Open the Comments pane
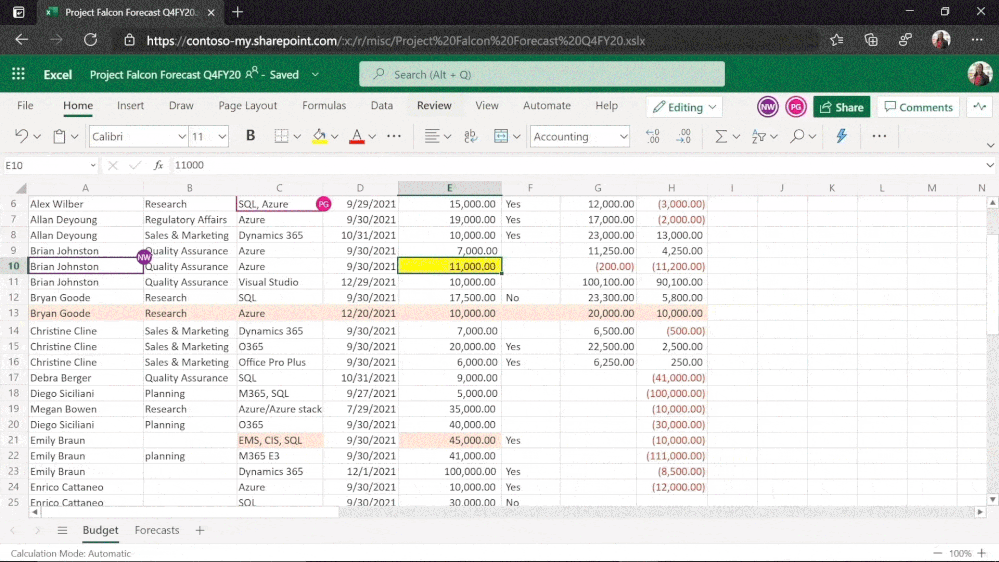This screenshot has width=999, height=562. click(x=918, y=107)
